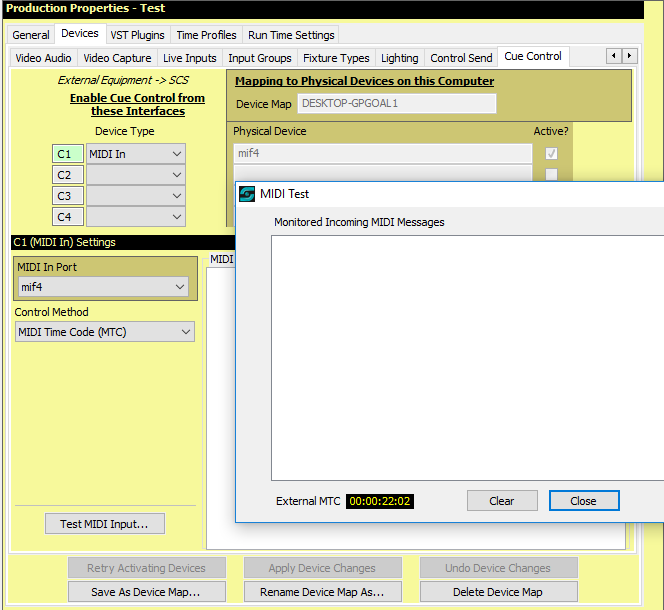This screenshot has height=610, width=664.
Task: Open the Control Method dropdown
Action: pyautogui.click(x=105, y=332)
